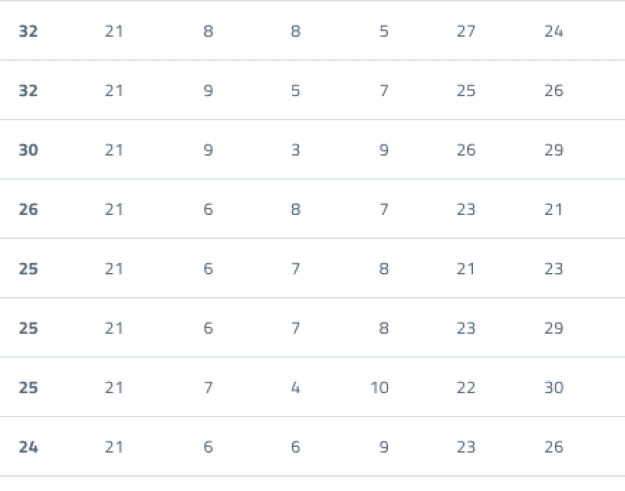625x491 pixels.
Task: Click the bold 32 in the second row
Action: (x=28, y=91)
